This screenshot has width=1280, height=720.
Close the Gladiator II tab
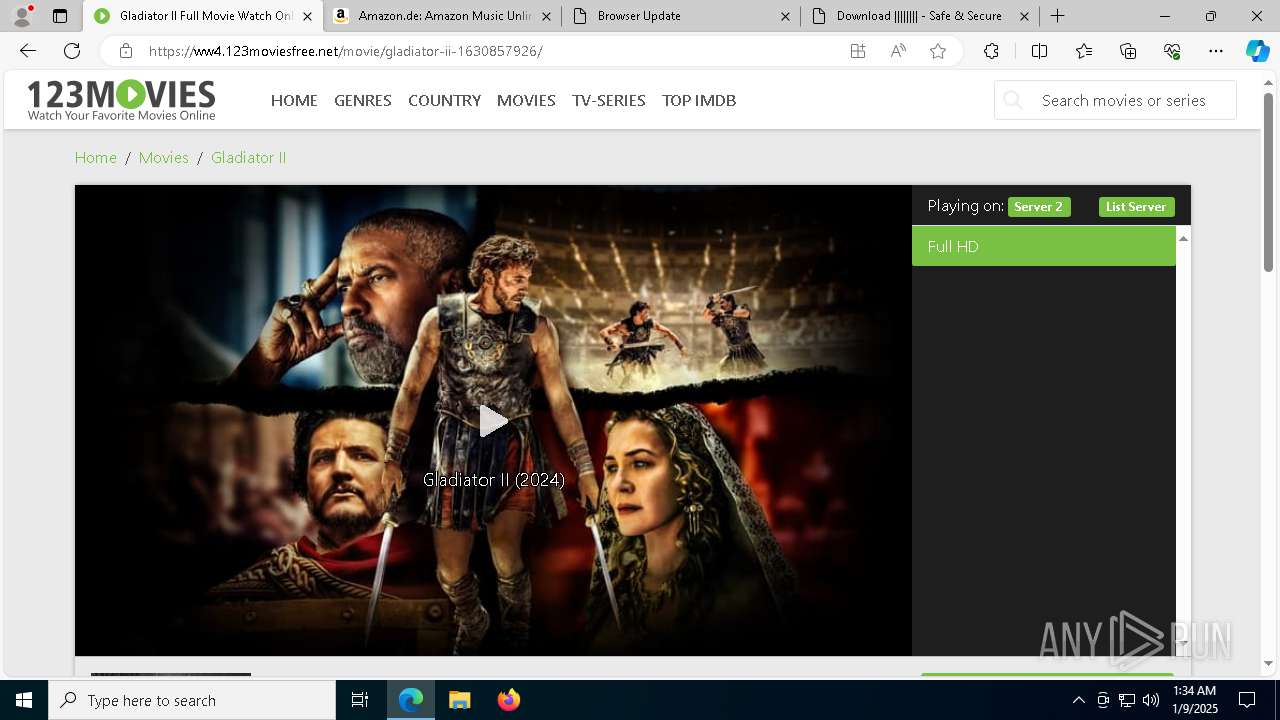pyautogui.click(x=307, y=16)
